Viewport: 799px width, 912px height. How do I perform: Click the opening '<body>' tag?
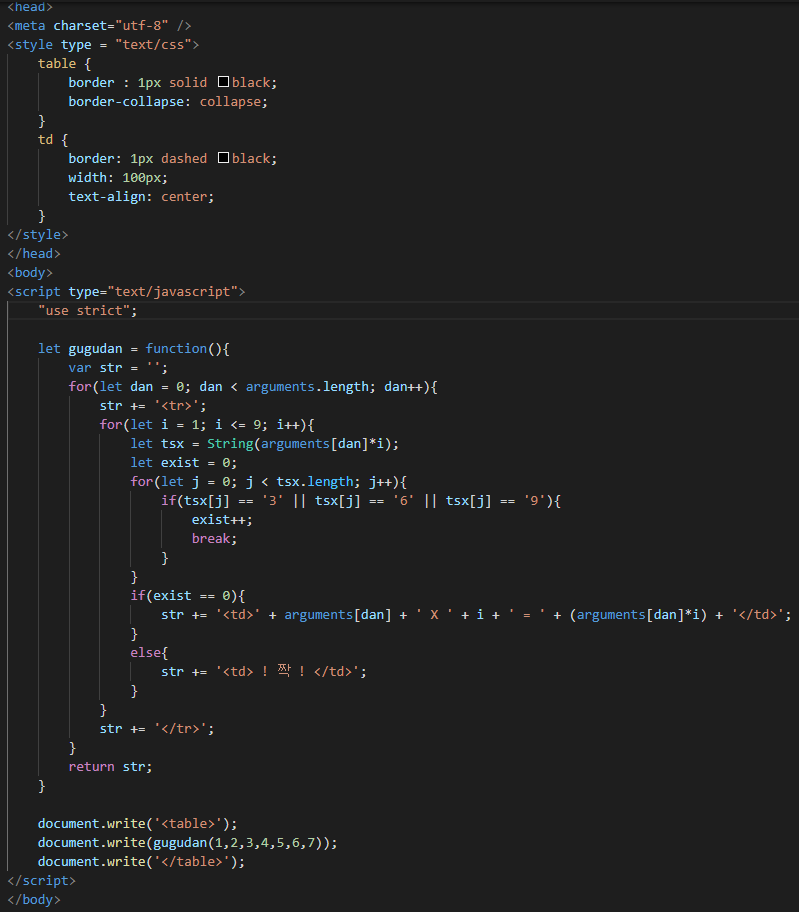(x=30, y=273)
